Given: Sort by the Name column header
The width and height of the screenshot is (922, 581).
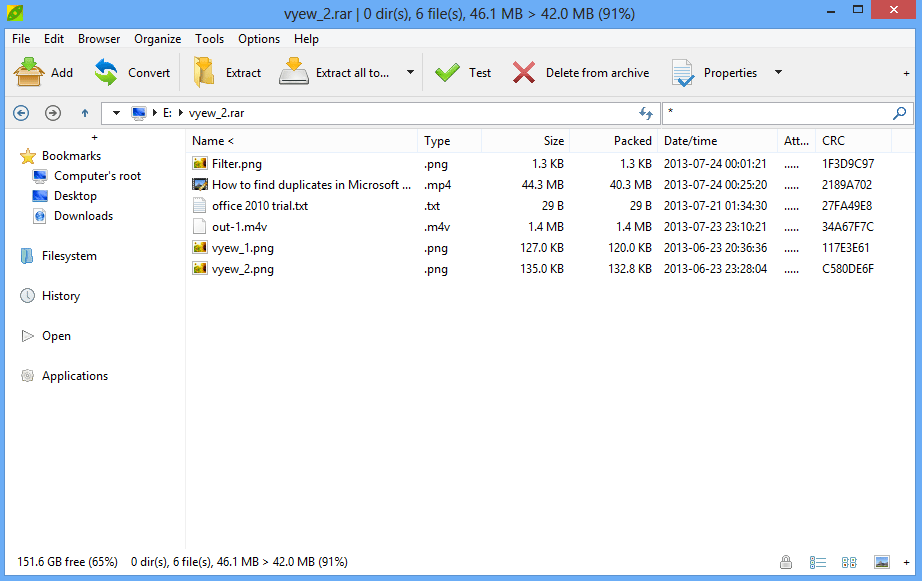Looking at the screenshot, I should tap(302, 141).
